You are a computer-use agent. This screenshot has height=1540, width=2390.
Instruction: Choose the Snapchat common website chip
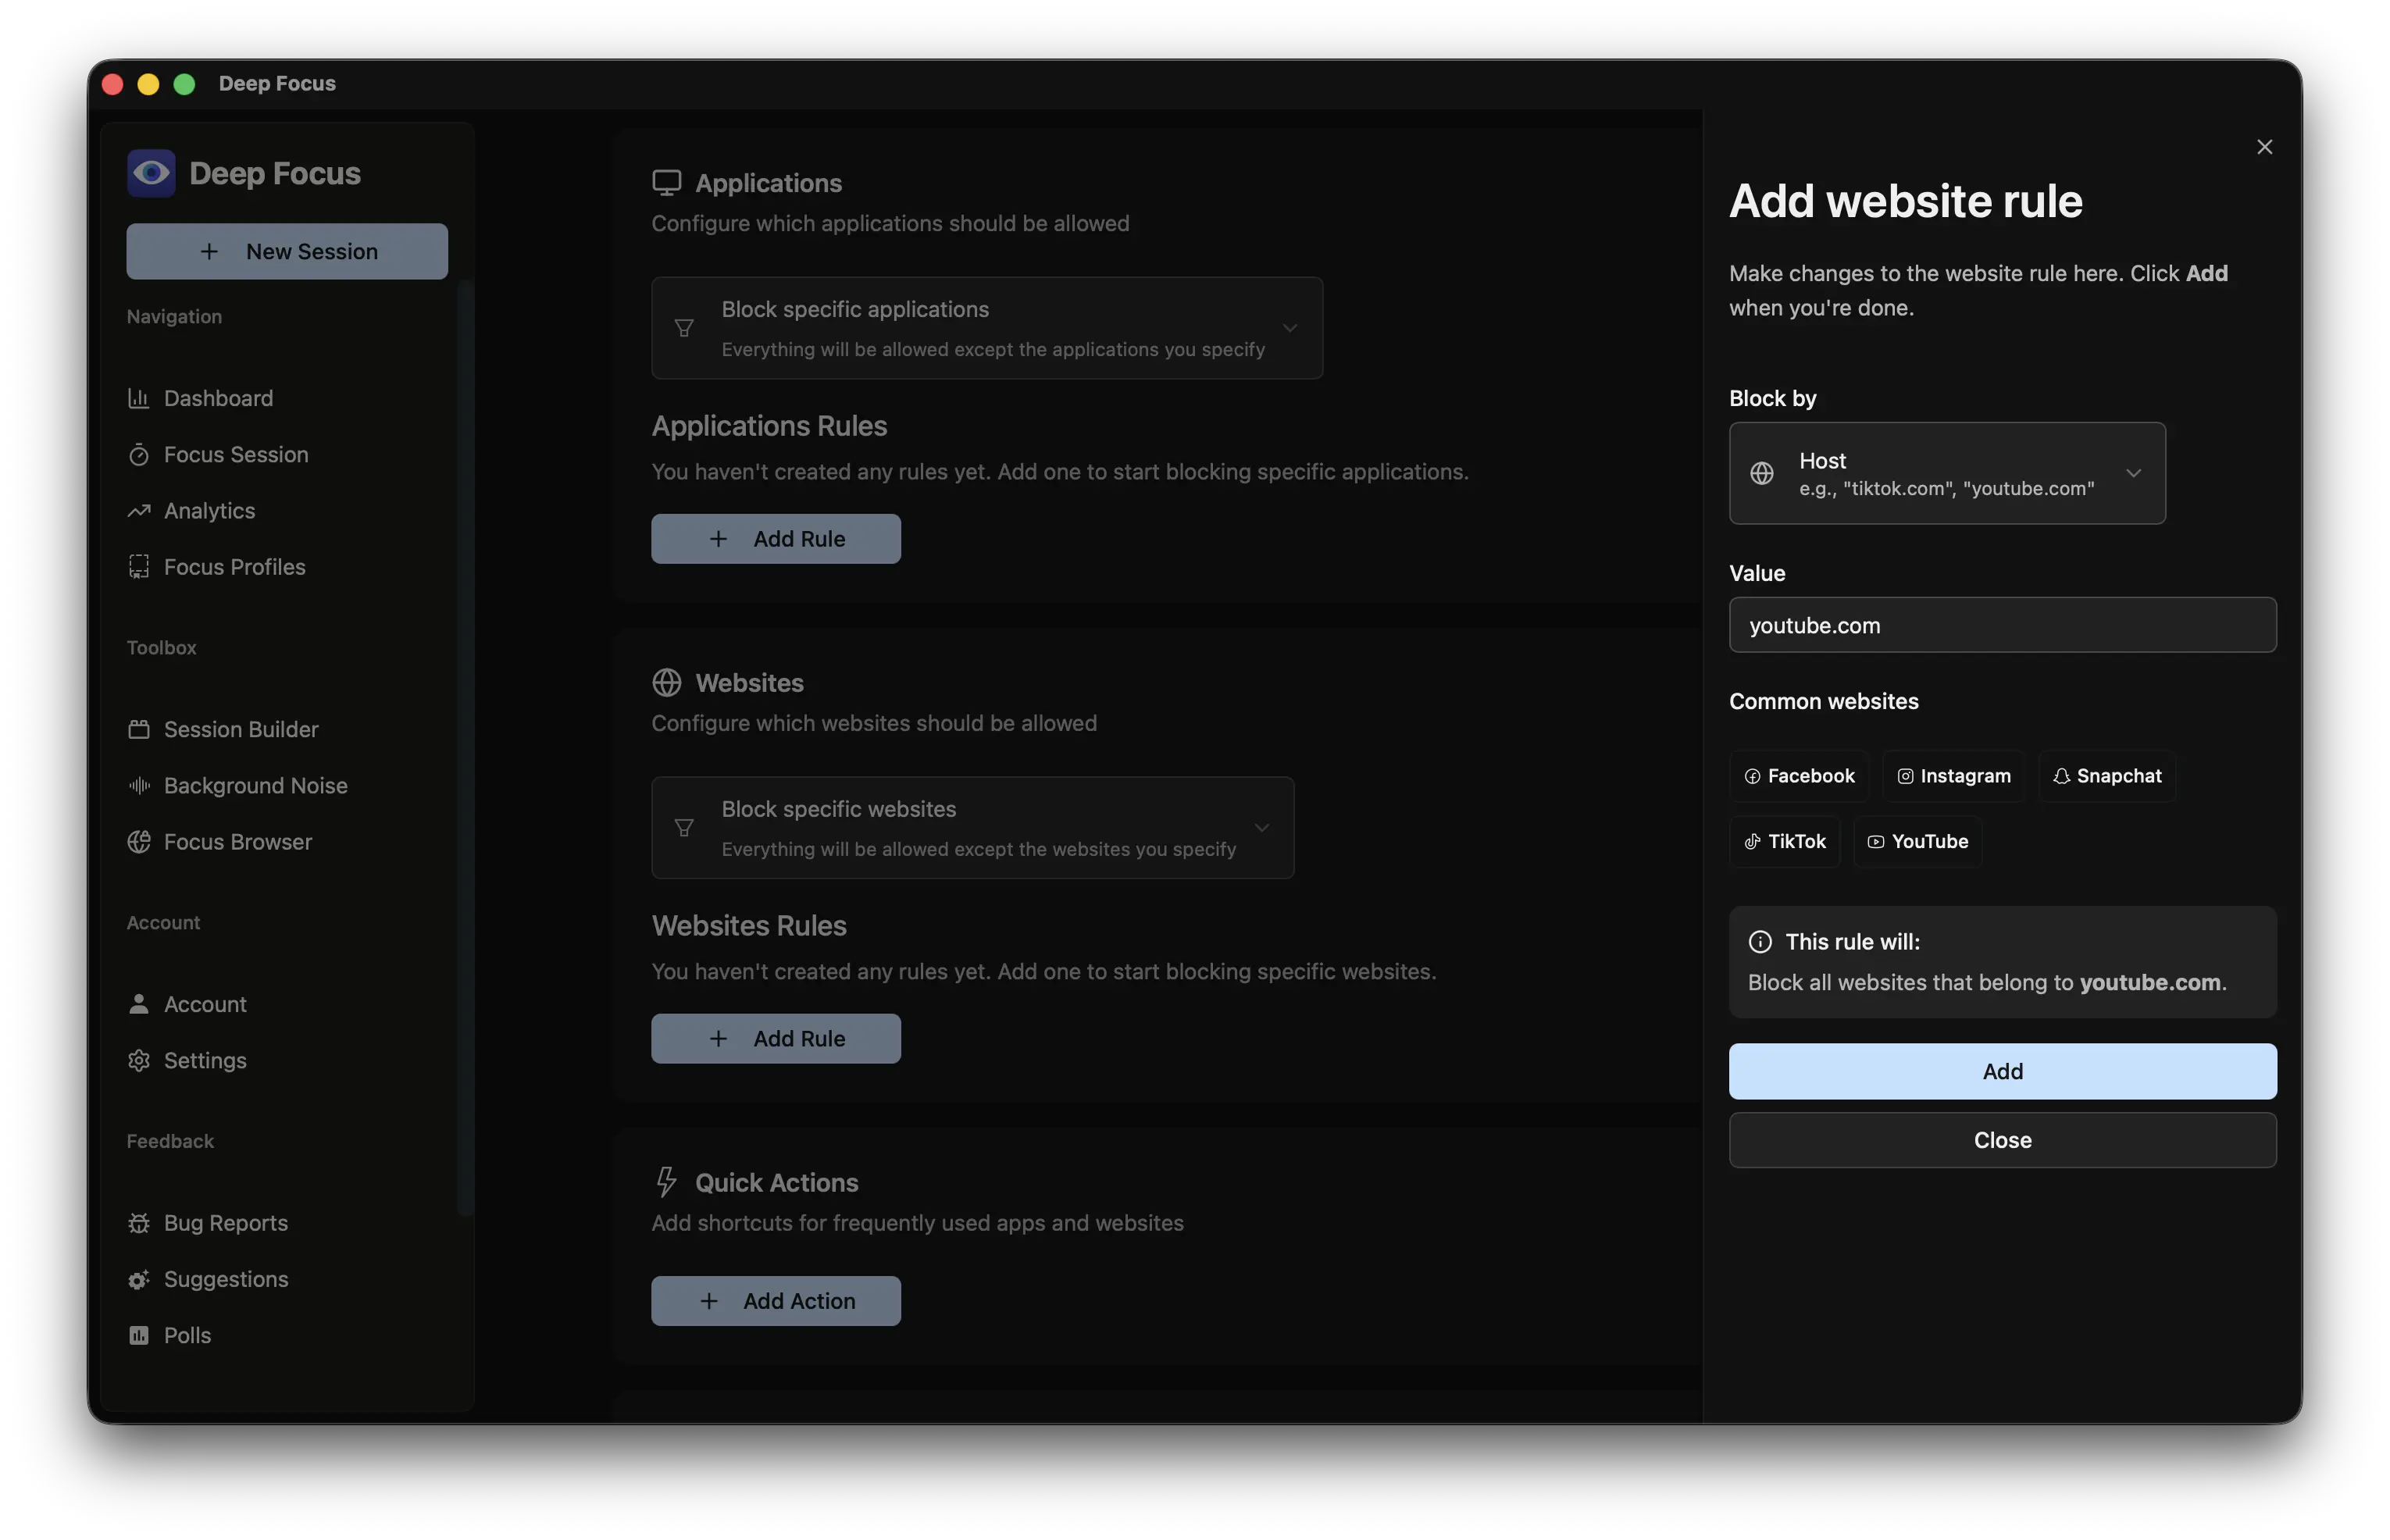[x=2107, y=776]
